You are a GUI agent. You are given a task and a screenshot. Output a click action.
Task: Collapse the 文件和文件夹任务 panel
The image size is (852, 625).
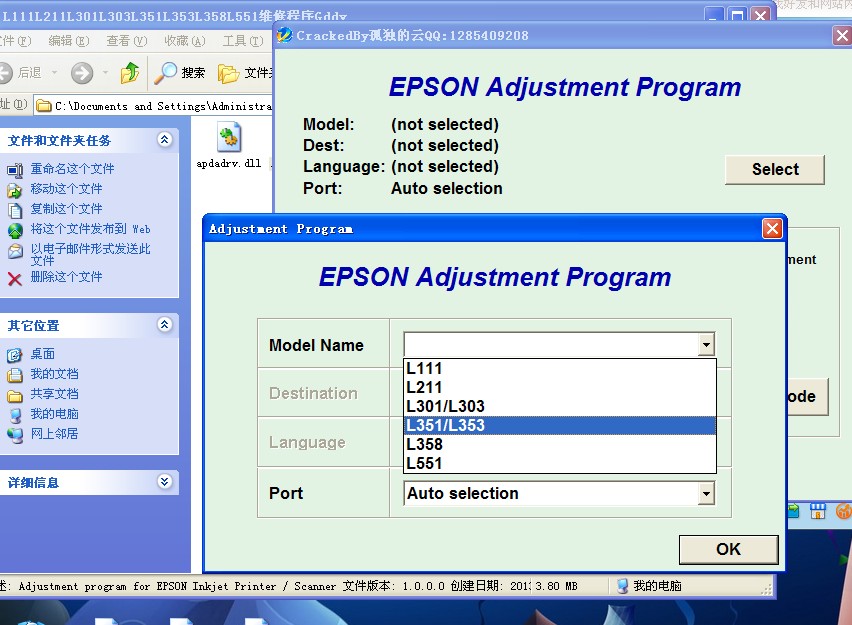click(x=165, y=140)
